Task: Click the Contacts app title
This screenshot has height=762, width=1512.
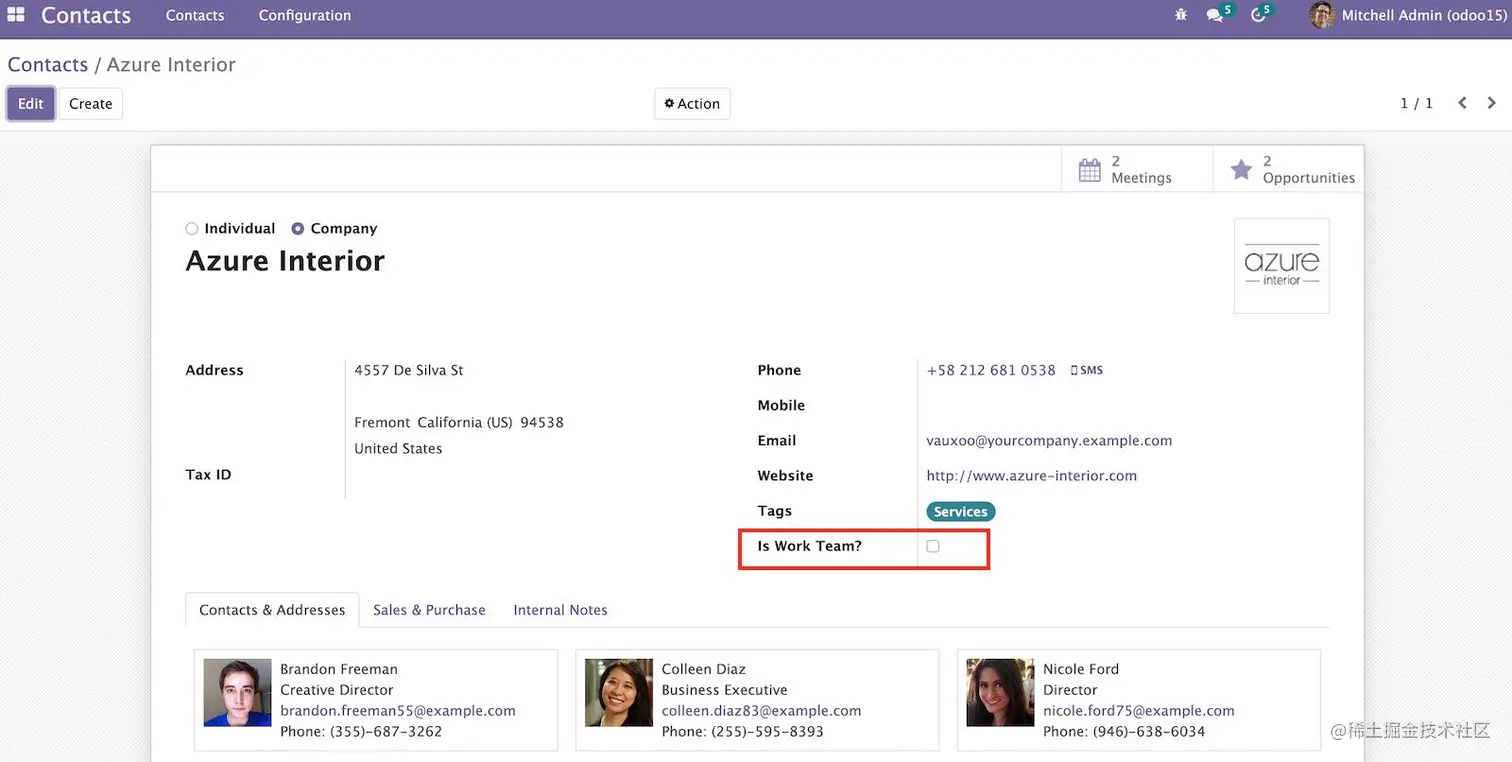Action: (x=86, y=15)
